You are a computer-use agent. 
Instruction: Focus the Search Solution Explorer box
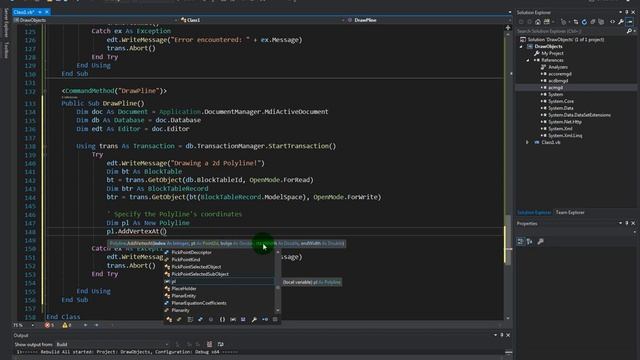pyautogui.click(x=570, y=31)
